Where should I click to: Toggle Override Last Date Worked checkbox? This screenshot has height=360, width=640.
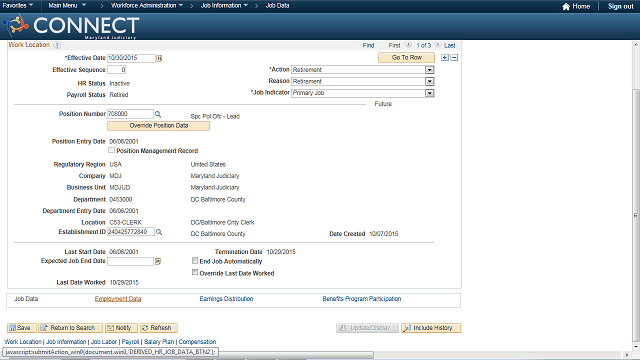pyautogui.click(x=195, y=272)
